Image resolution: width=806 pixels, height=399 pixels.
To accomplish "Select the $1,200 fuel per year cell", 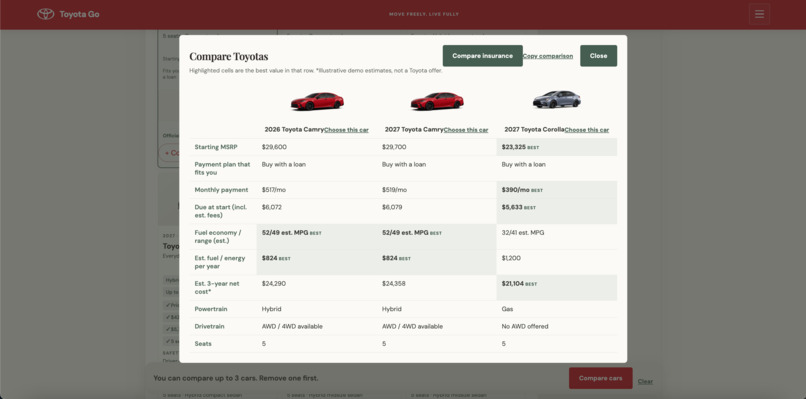I will pos(557,262).
